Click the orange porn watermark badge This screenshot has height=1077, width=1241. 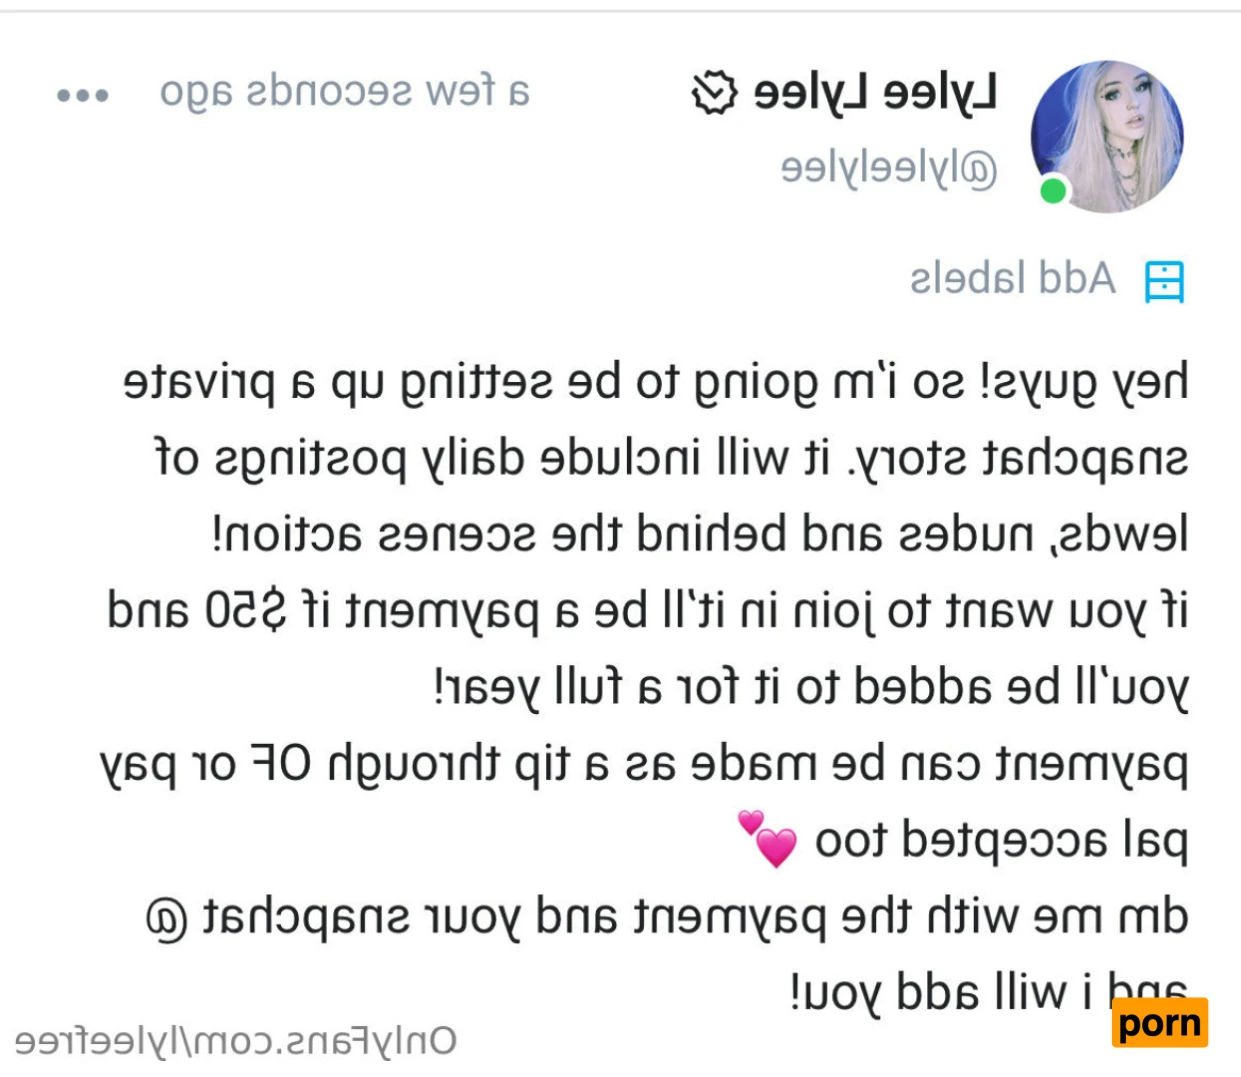pos(1160,1023)
